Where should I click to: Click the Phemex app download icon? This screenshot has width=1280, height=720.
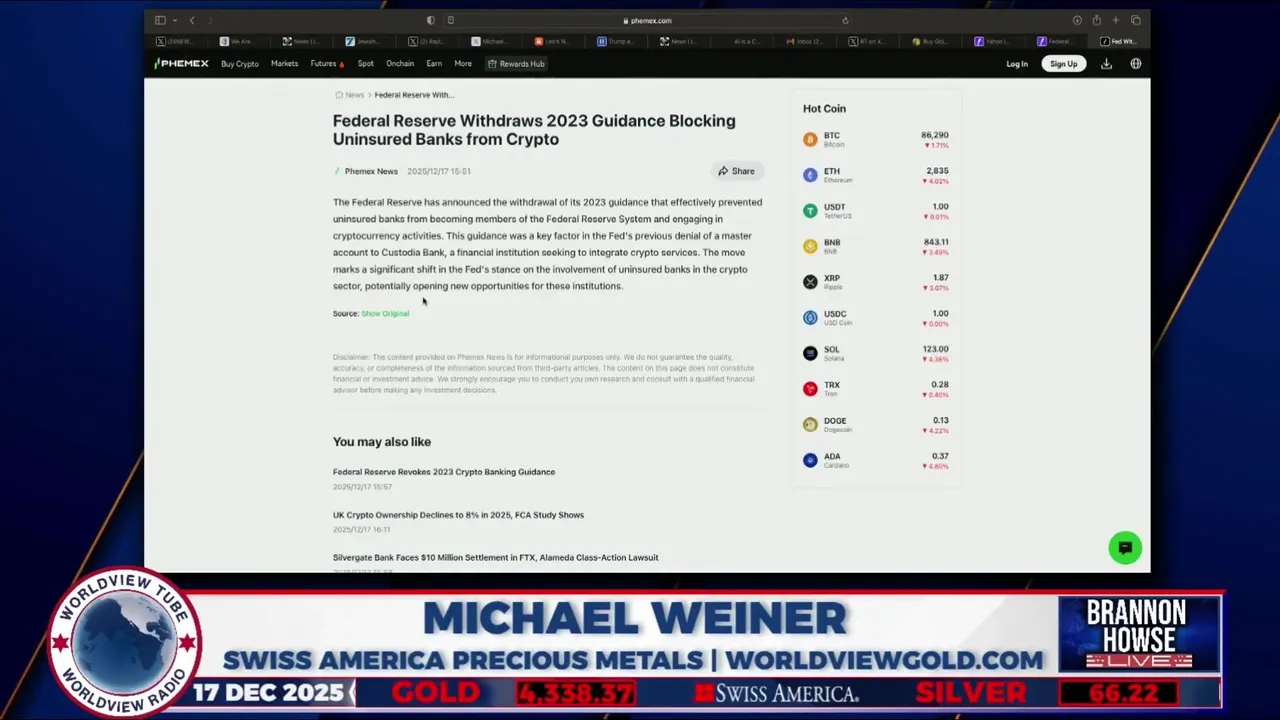(1106, 64)
